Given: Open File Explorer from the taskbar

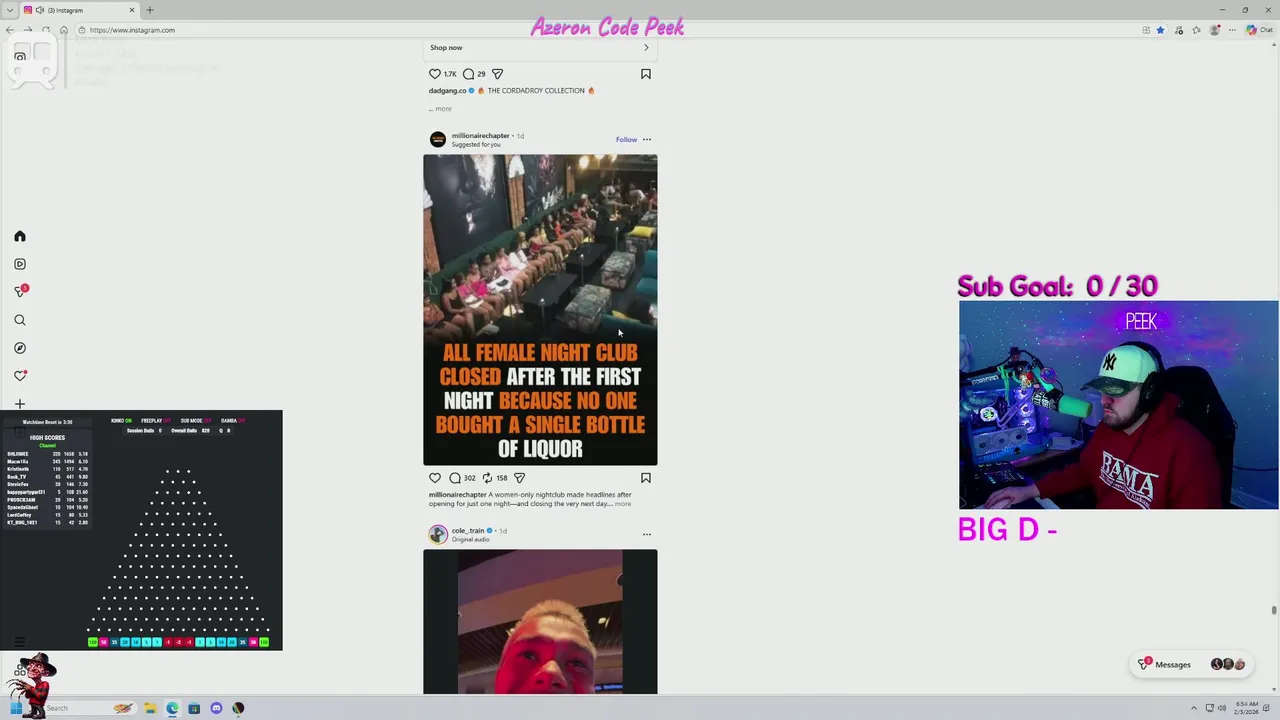Looking at the screenshot, I should coord(150,708).
